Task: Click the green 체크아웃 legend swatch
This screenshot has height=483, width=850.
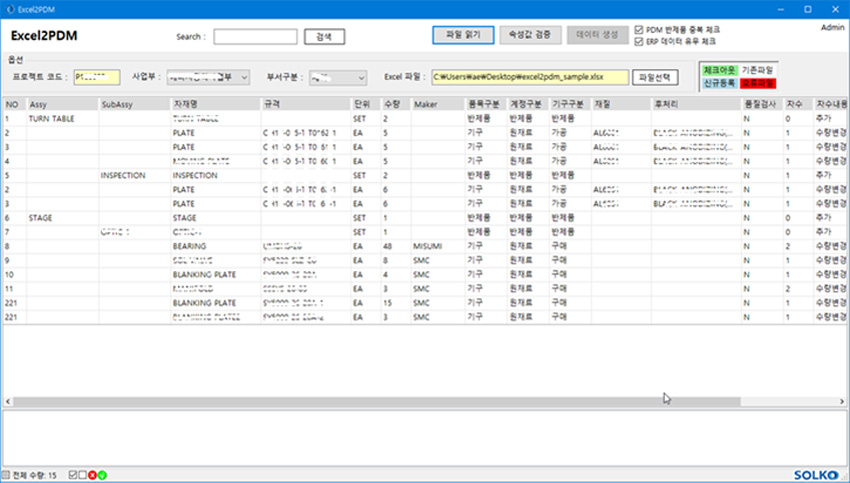Action: [x=718, y=70]
